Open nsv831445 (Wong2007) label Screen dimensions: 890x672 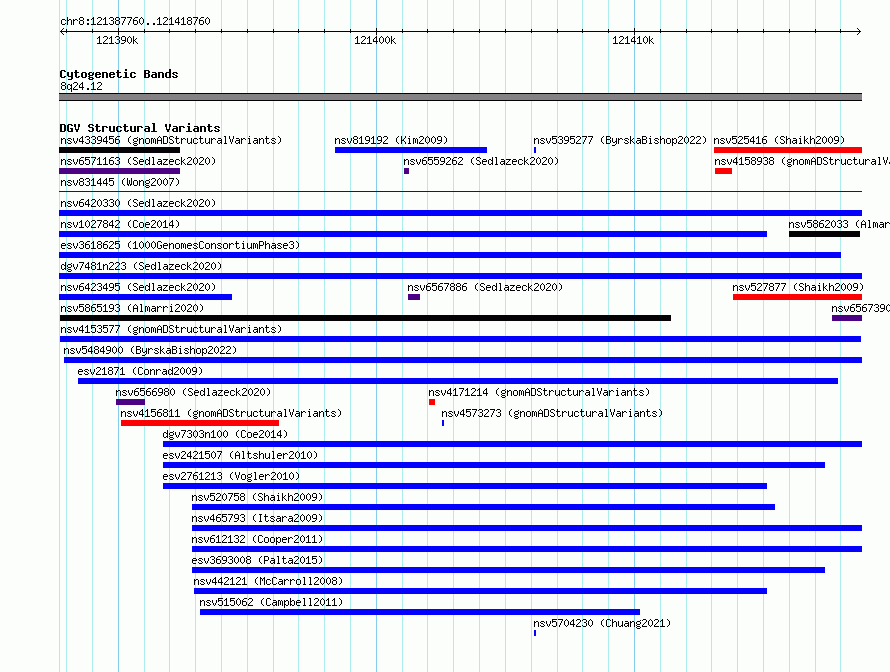120,182
